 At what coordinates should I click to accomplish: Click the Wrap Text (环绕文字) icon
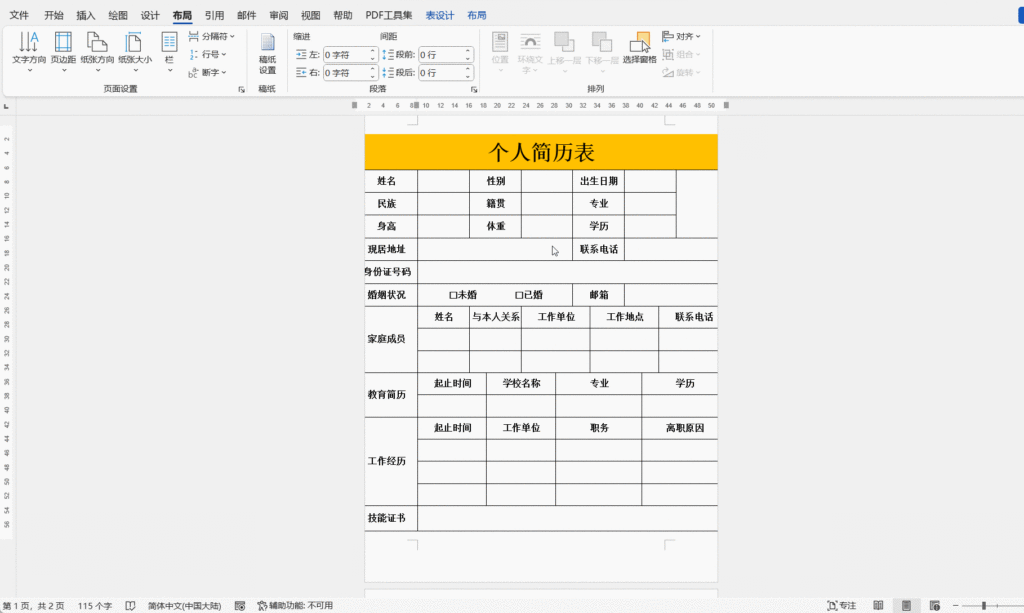pyautogui.click(x=530, y=52)
